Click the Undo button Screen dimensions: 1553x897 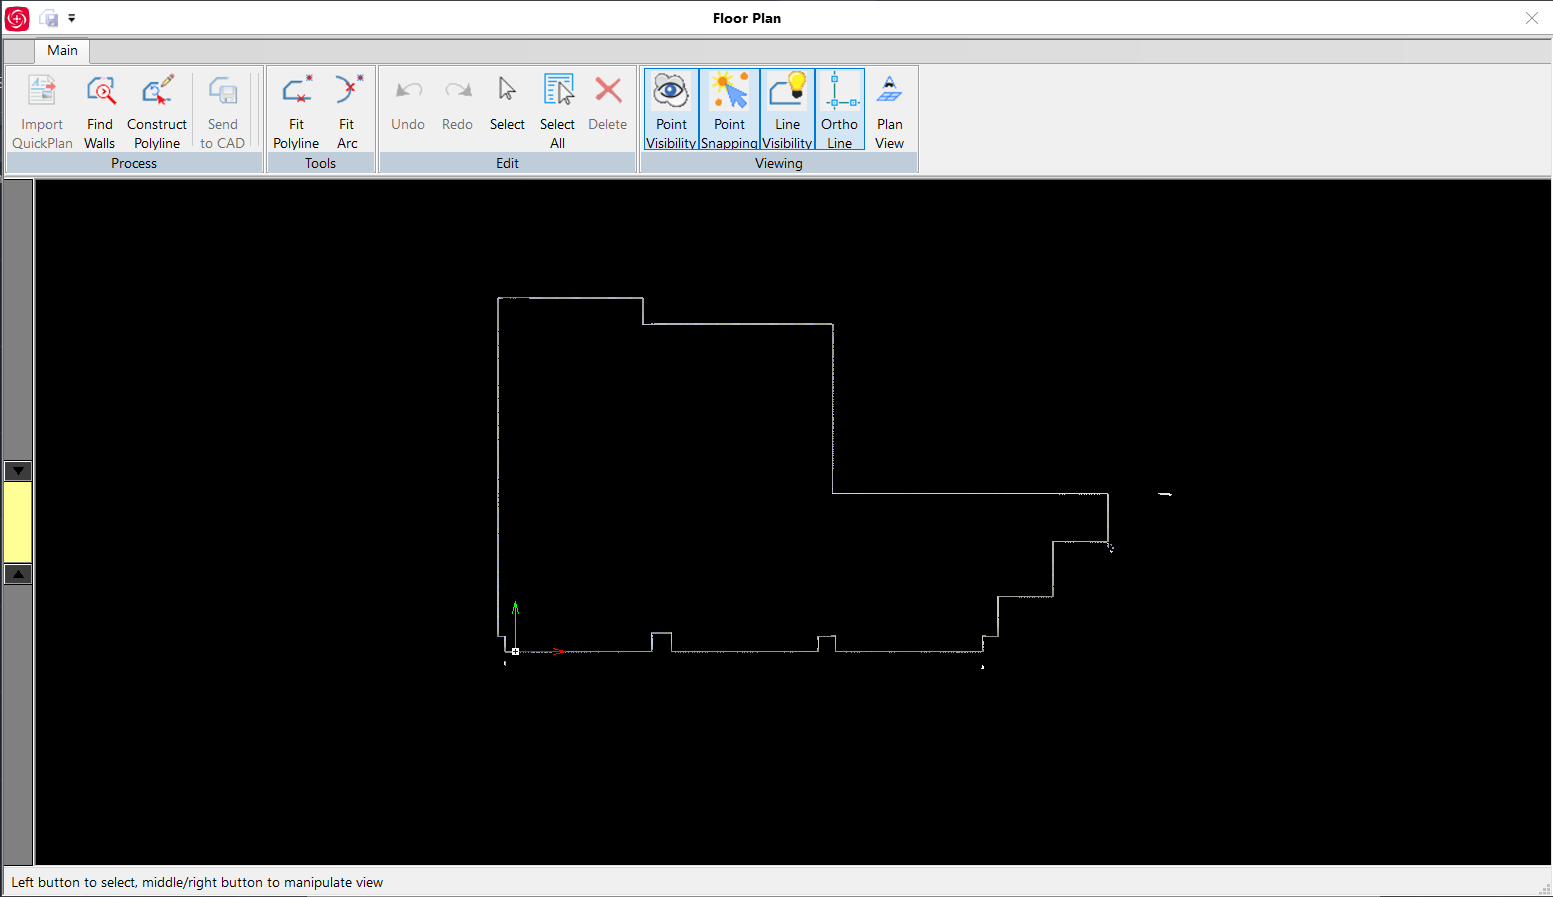pyautogui.click(x=408, y=110)
